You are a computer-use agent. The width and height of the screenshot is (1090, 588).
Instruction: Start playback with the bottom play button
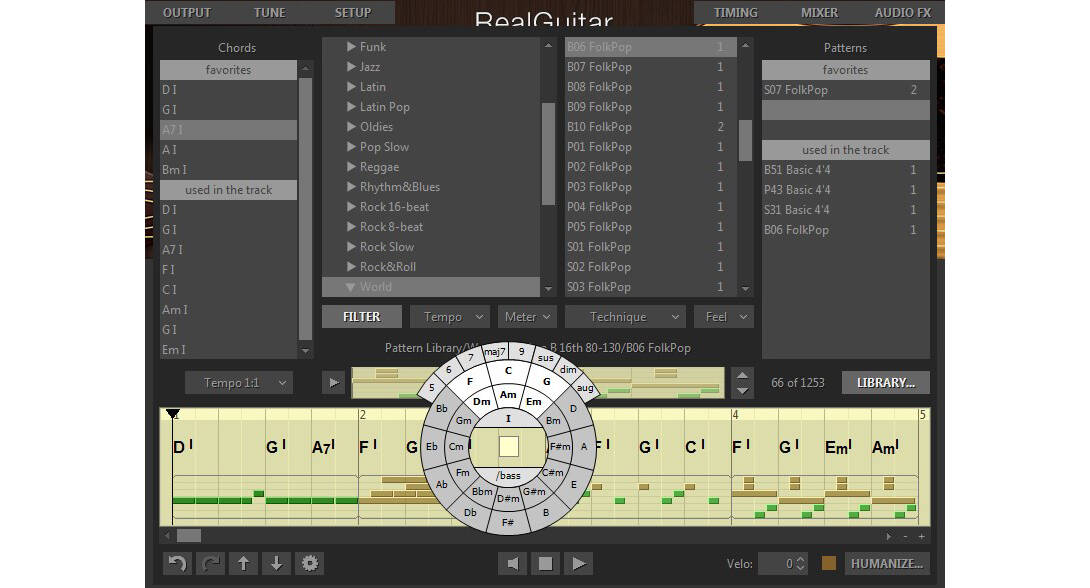pos(578,564)
